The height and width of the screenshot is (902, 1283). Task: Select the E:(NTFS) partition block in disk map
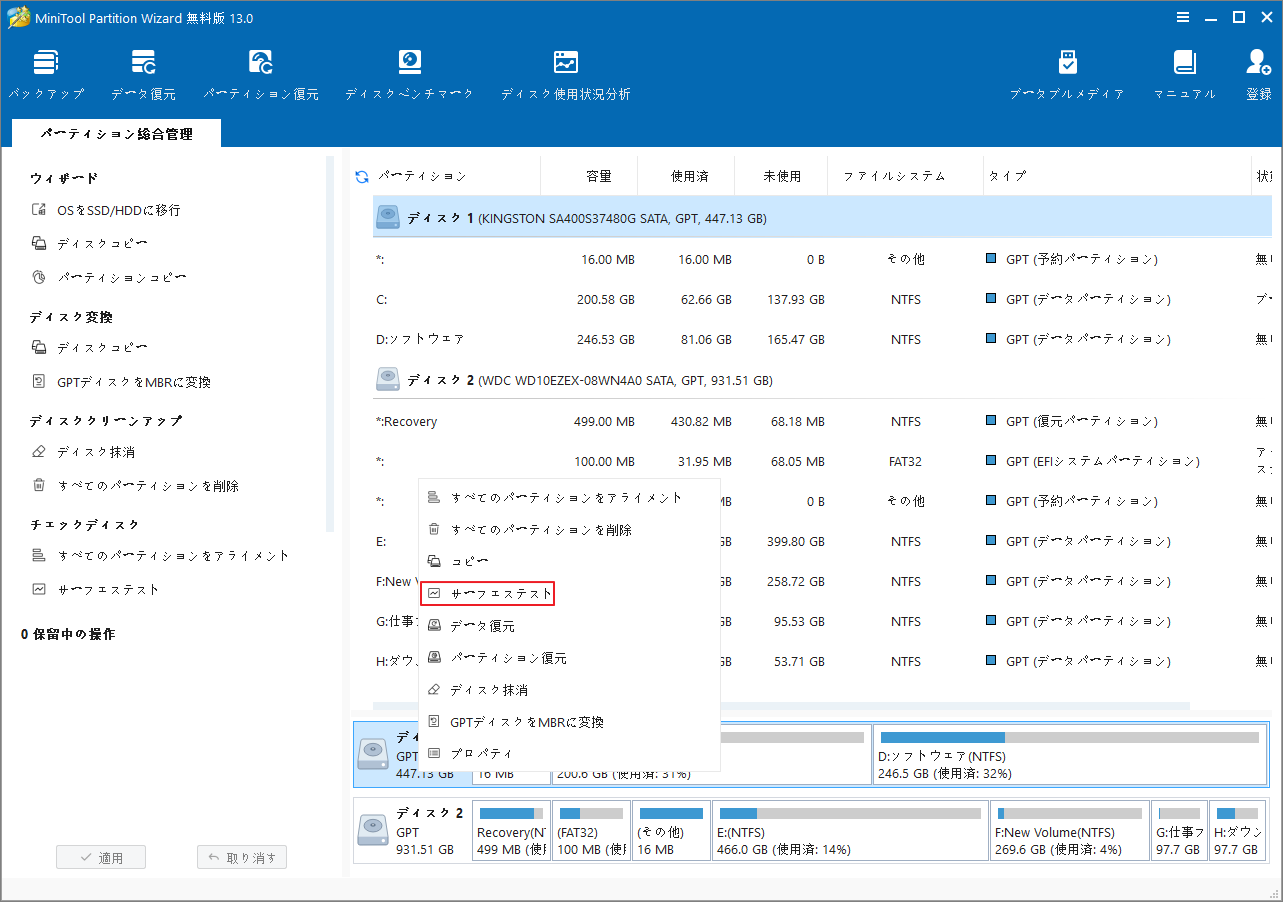pos(850,832)
